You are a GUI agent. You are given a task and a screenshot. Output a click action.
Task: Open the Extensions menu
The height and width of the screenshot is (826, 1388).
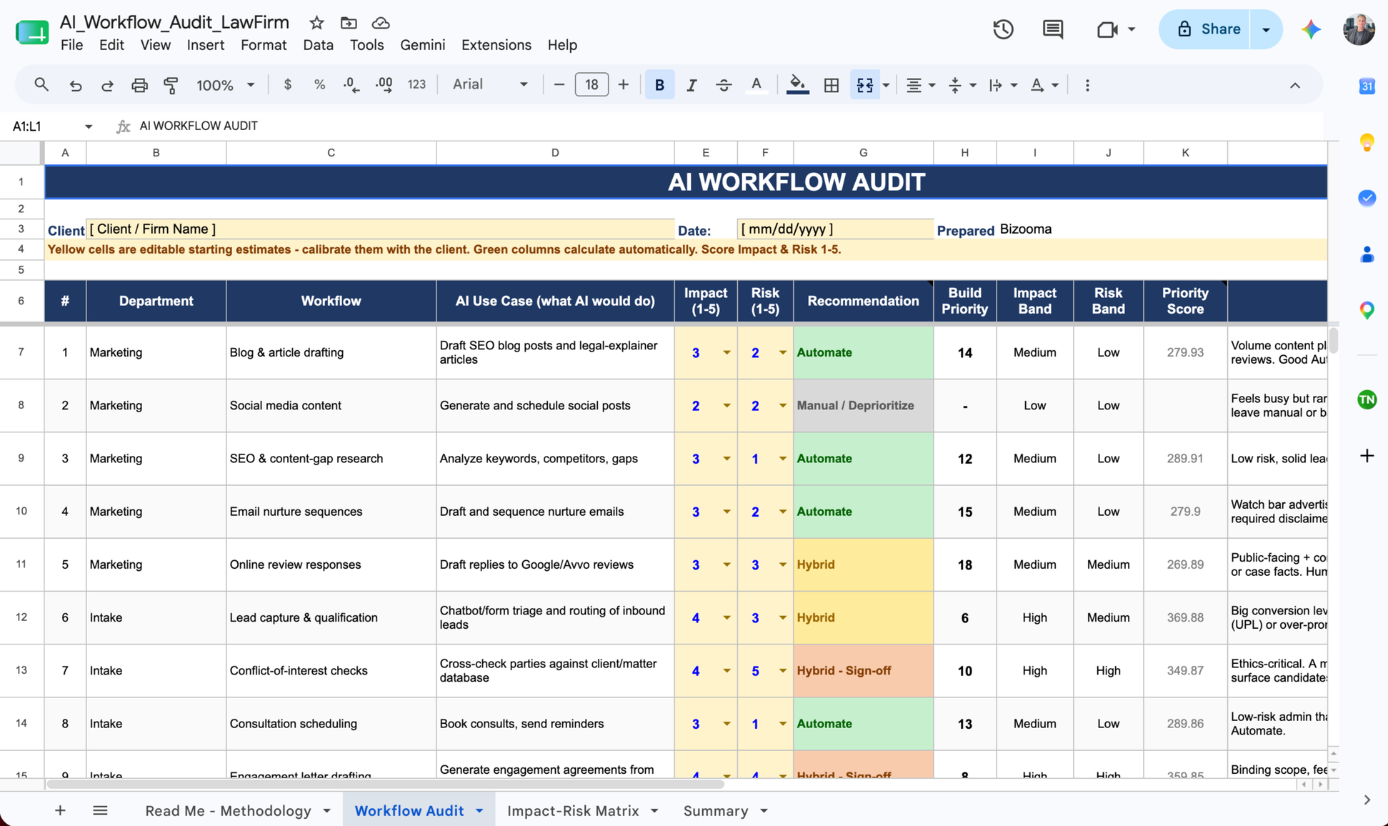click(496, 45)
